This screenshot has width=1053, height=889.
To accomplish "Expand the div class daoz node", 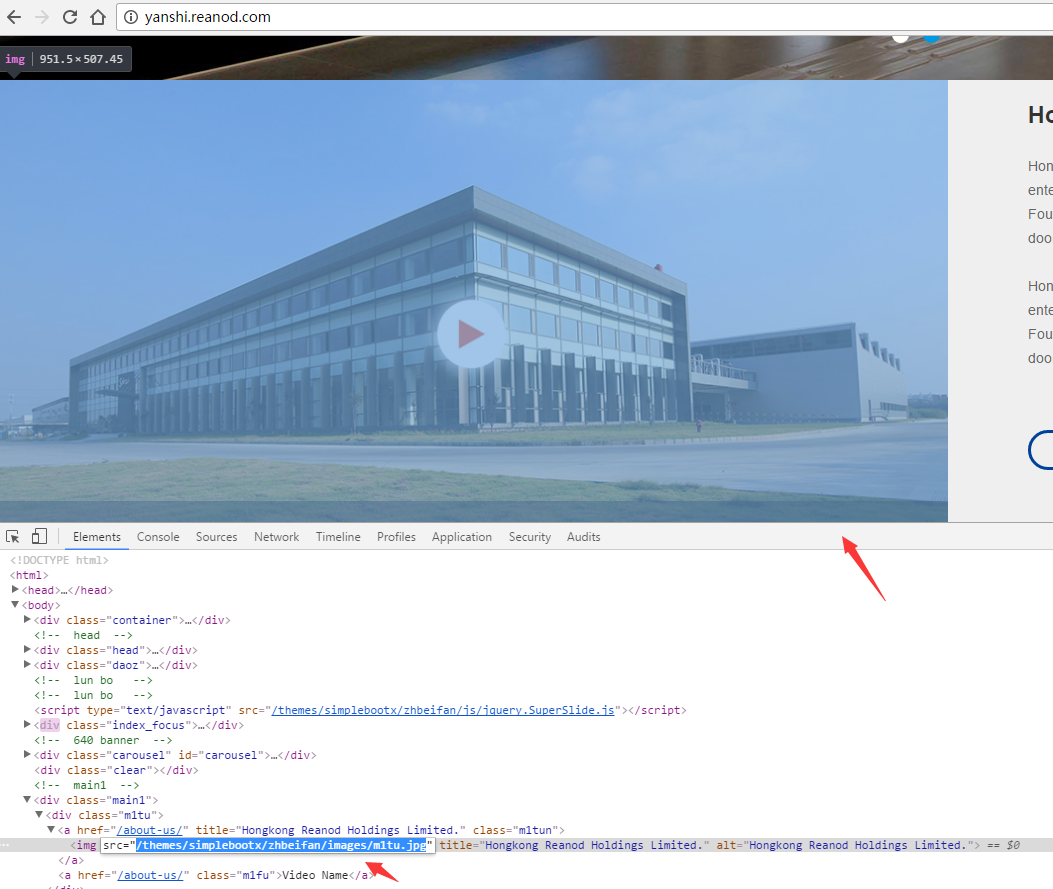I will [x=28, y=665].
